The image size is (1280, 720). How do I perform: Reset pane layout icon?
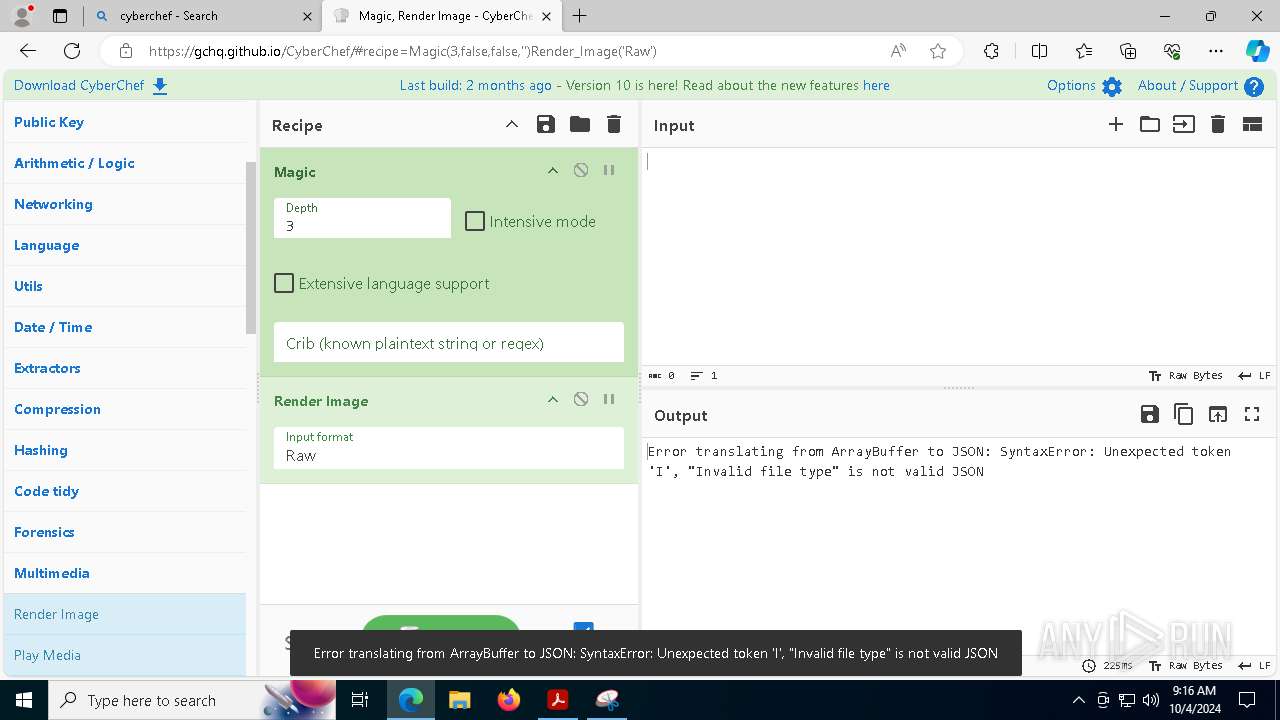coord(1252,124)
